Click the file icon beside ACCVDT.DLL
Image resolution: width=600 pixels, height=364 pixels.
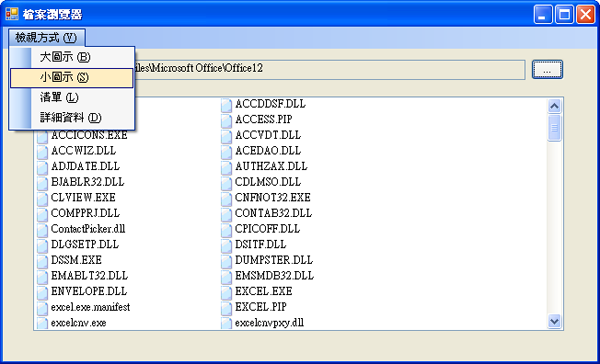click(227, 136)
